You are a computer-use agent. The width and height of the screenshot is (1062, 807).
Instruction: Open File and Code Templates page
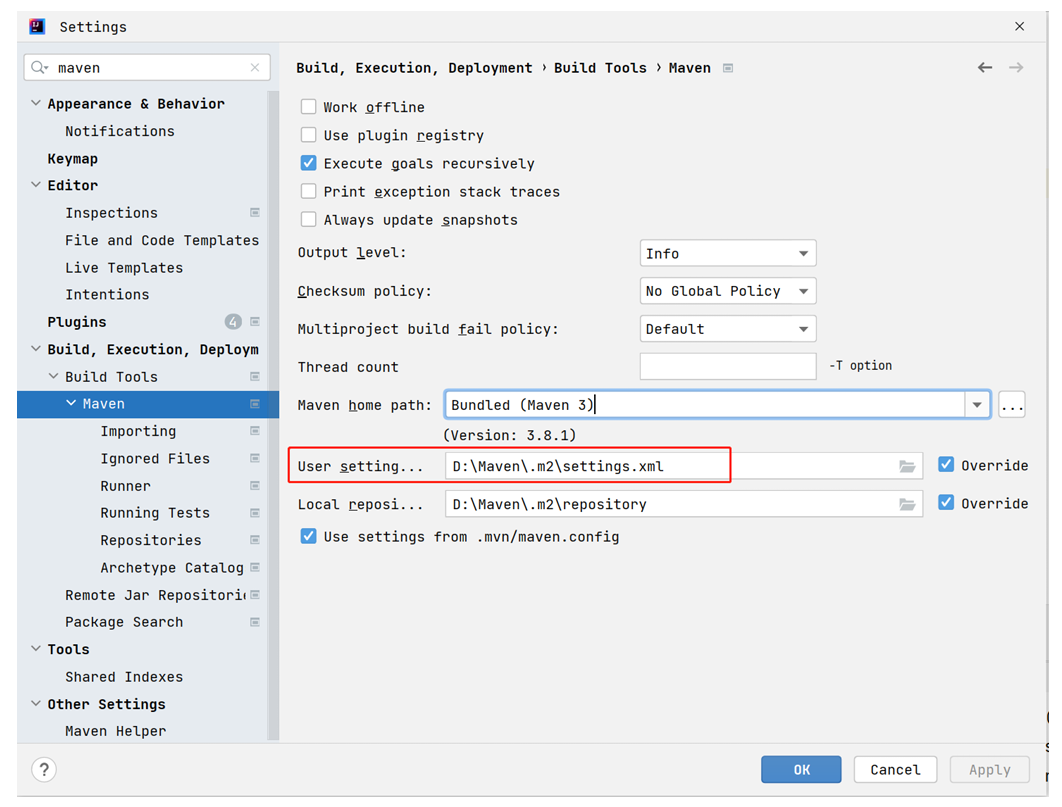pos(162,240)
